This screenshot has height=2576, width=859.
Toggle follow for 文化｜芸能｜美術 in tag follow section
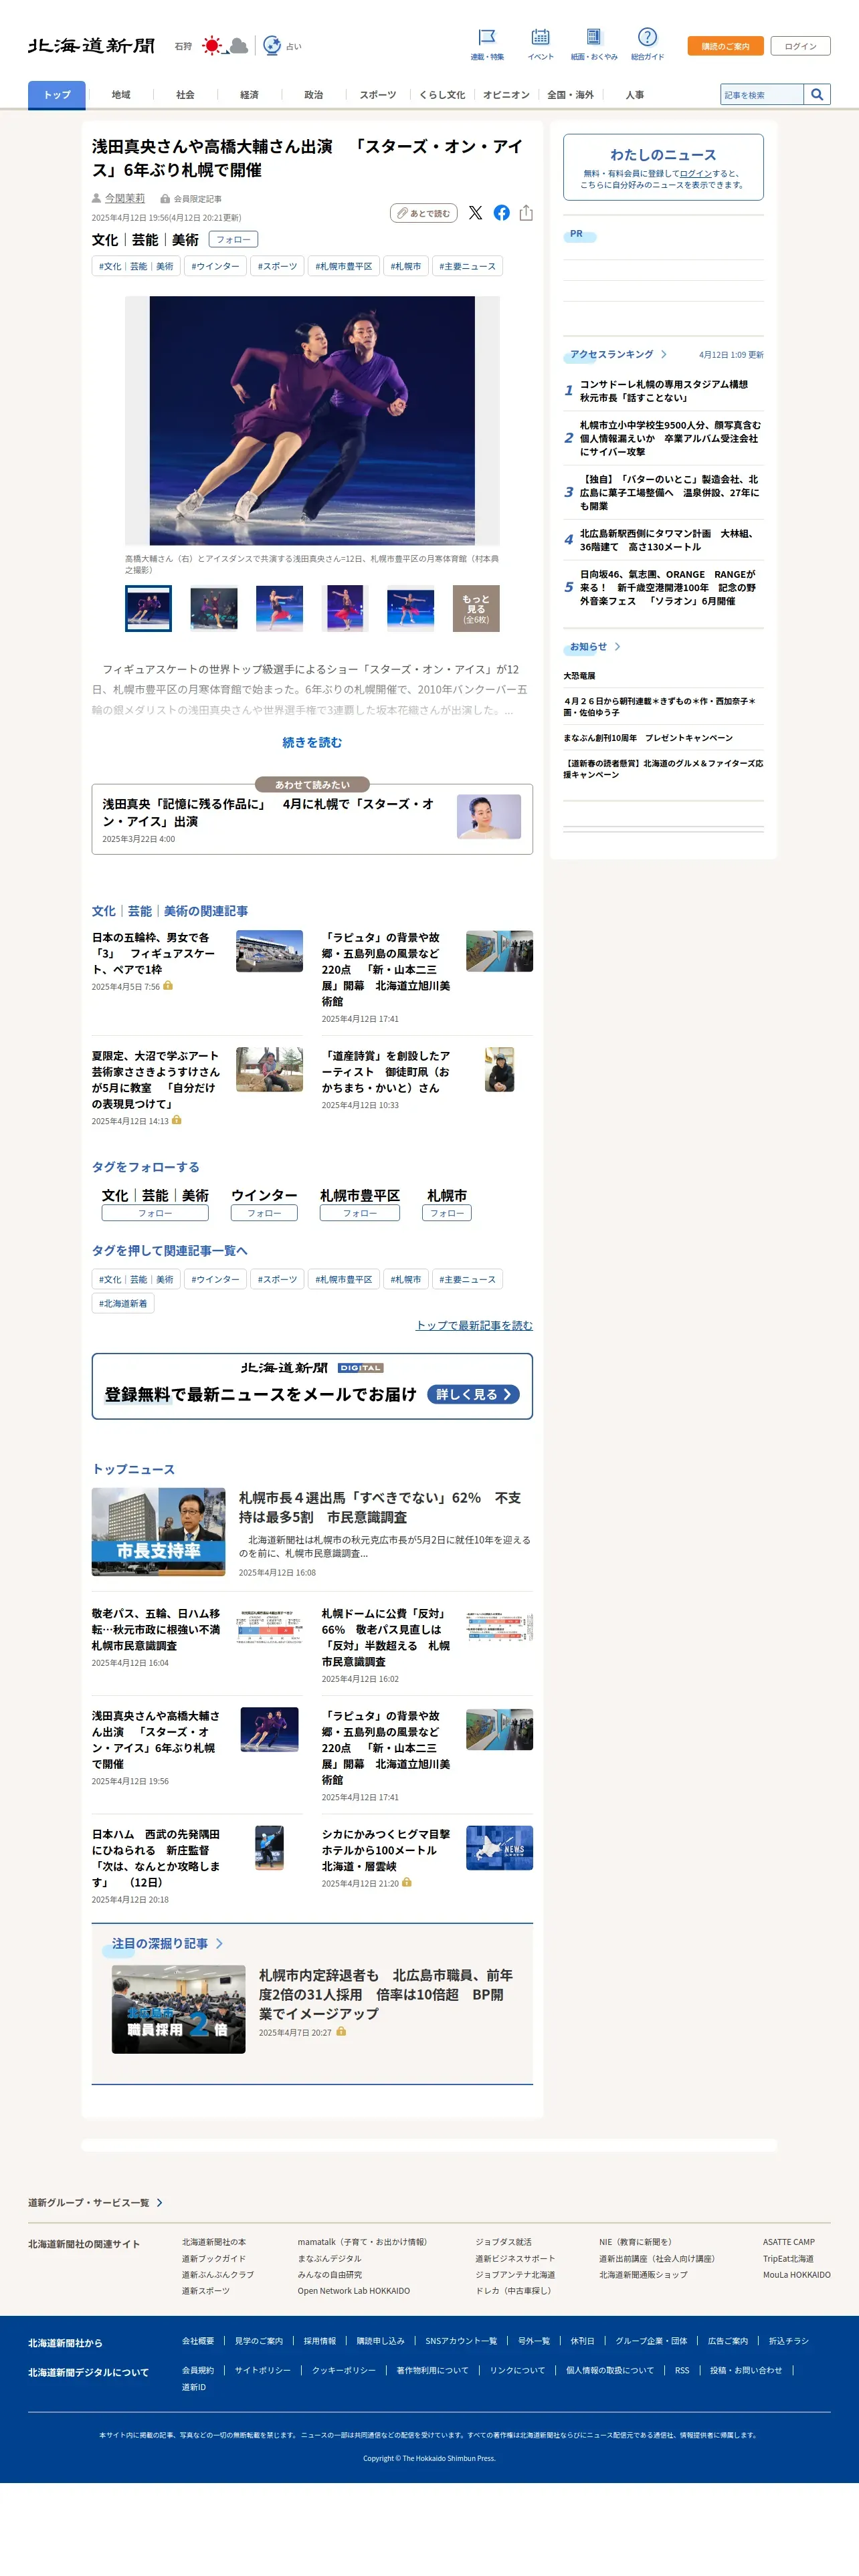click(x=155, y=1213)
